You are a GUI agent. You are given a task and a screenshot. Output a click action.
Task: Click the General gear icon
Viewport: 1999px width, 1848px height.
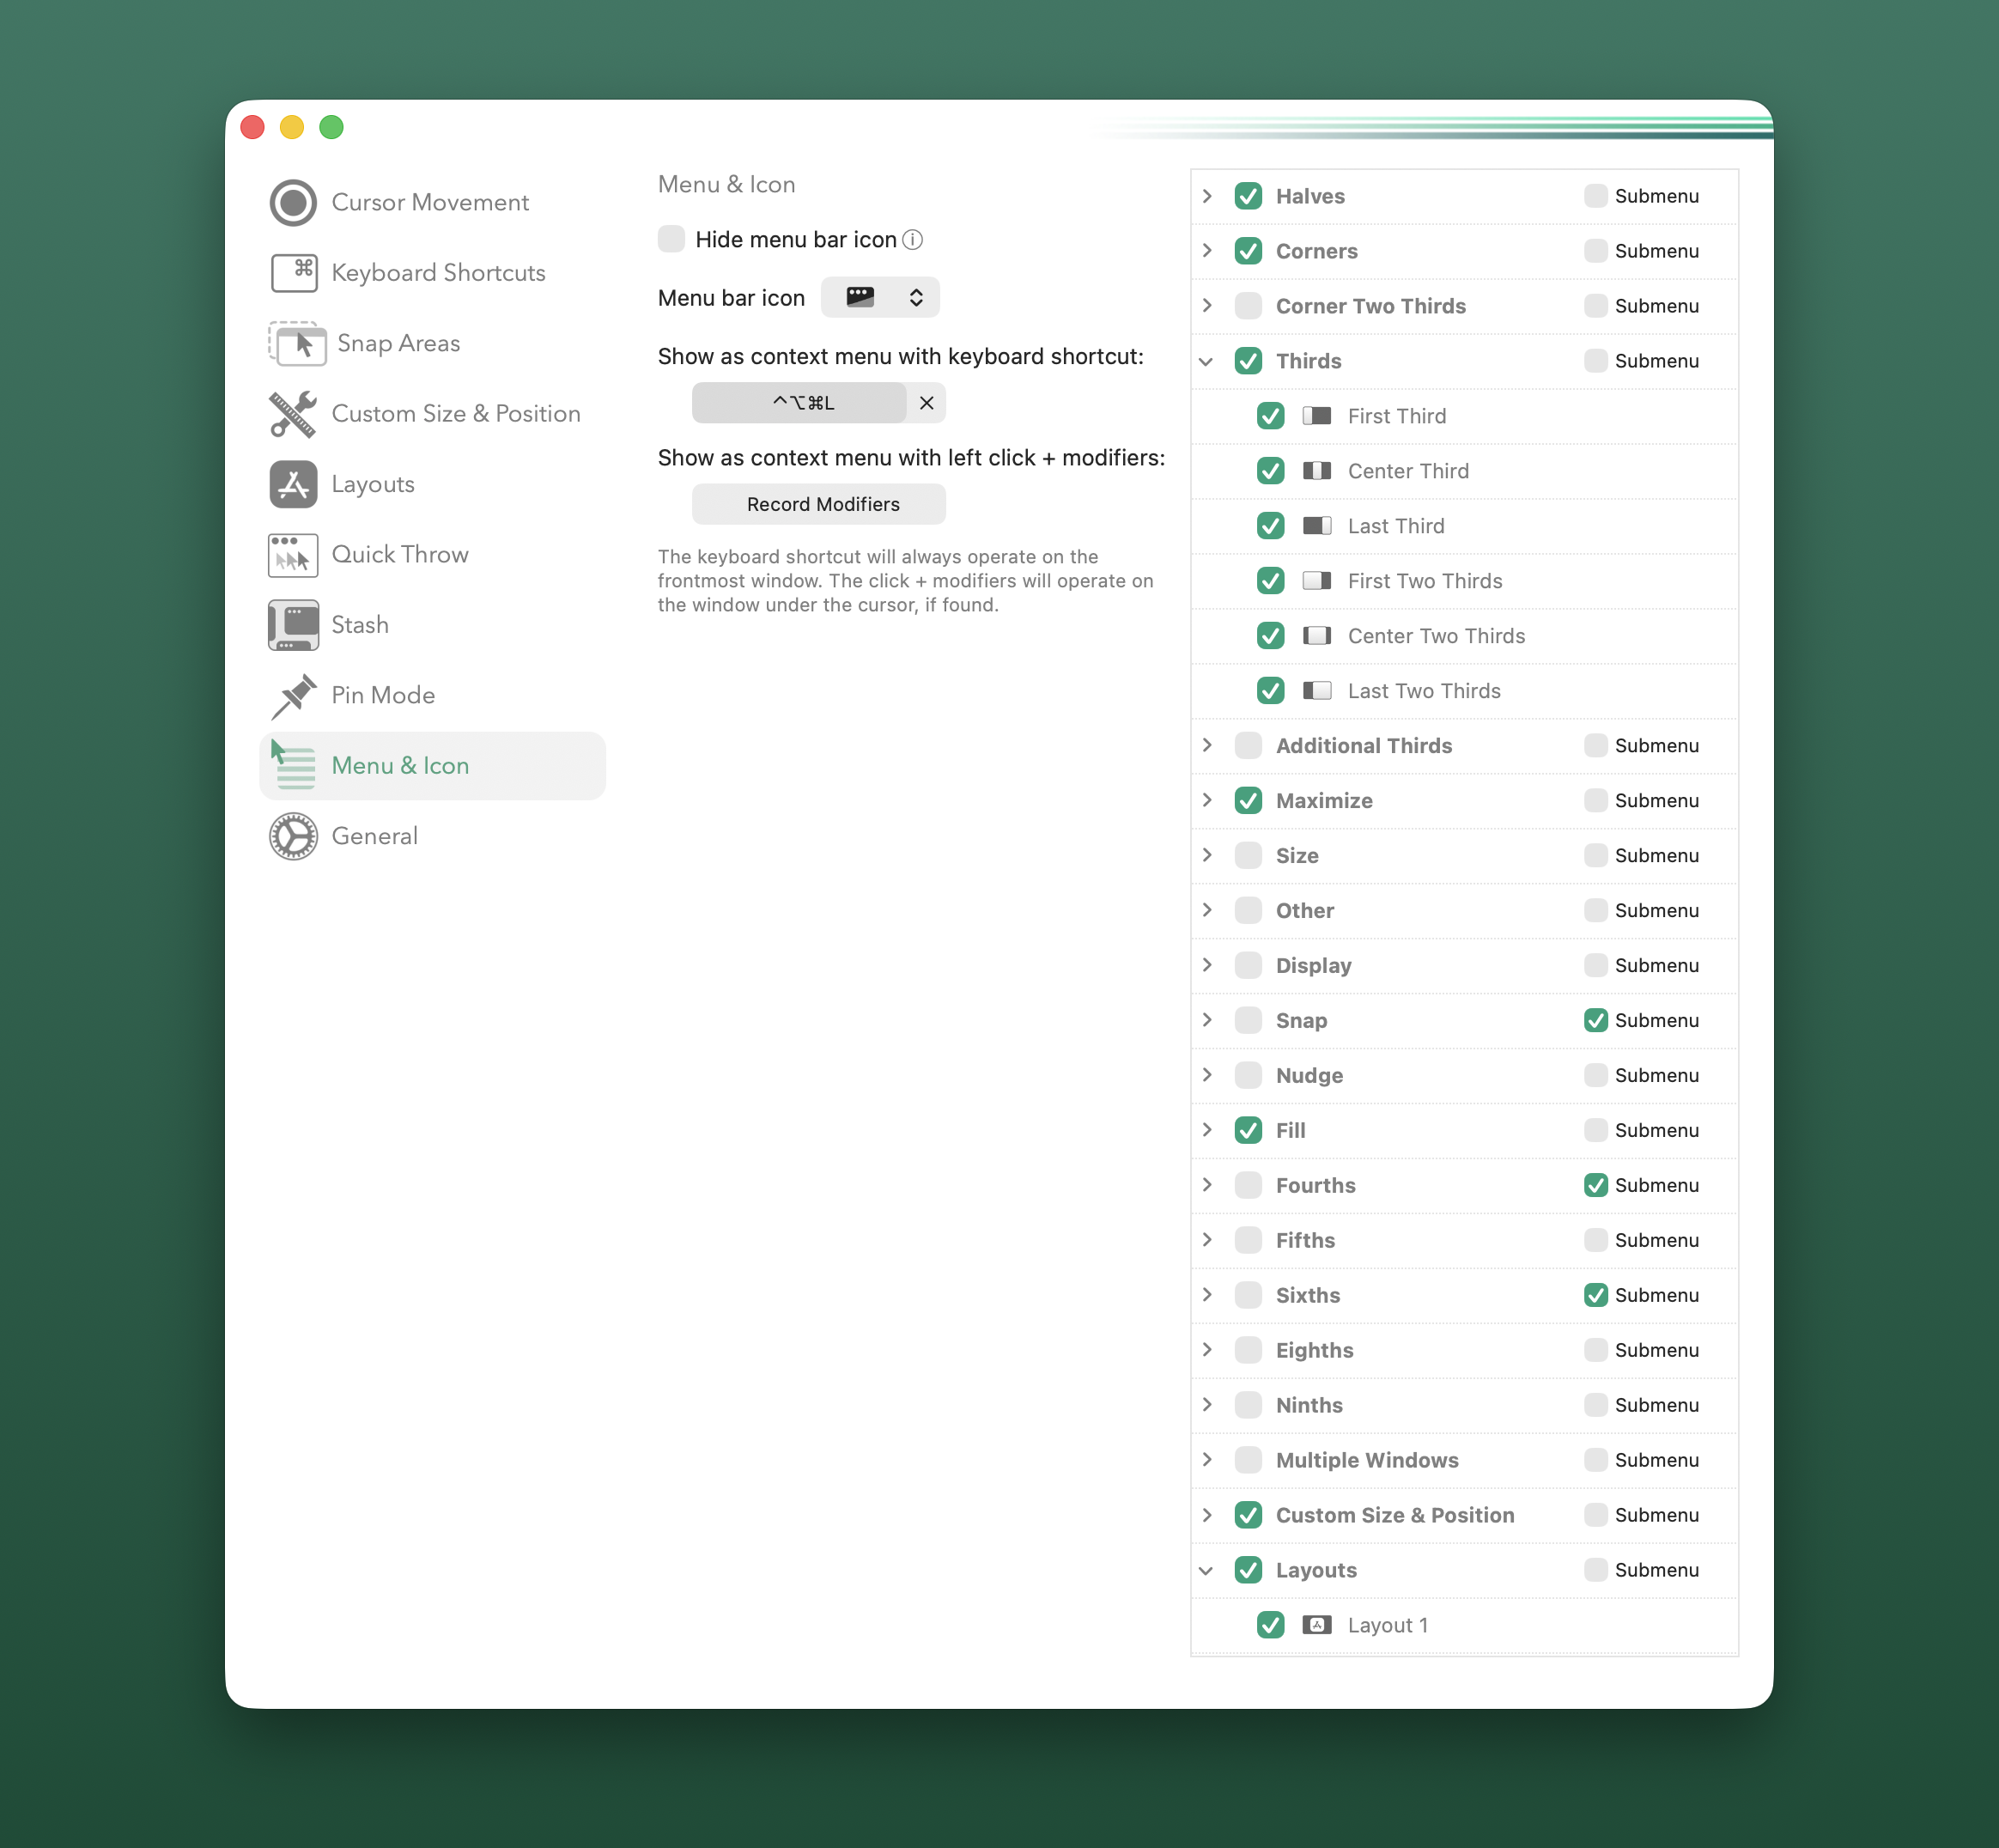pos(293,836)
